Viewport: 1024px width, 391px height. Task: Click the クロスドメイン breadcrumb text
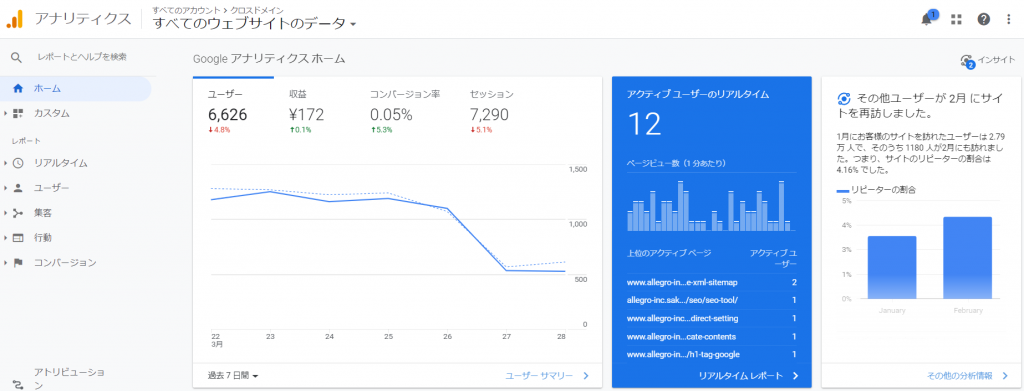pos(257,10)
